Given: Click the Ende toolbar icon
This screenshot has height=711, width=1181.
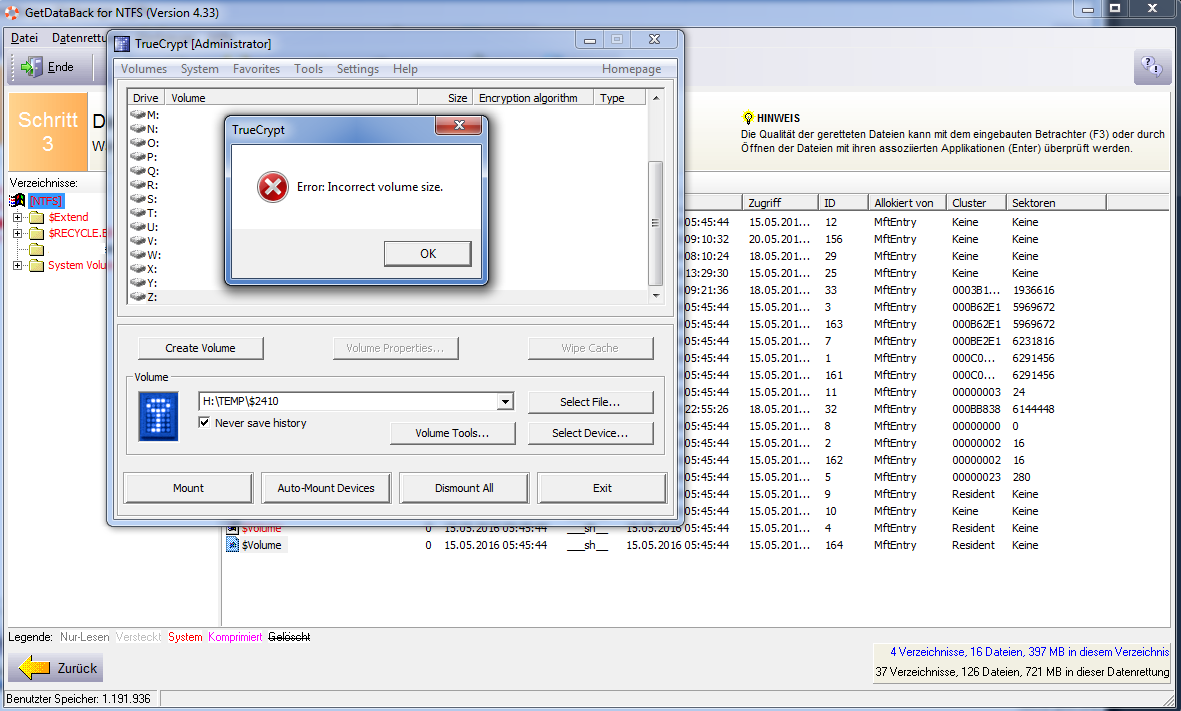Looking at the screenshot, I should (x=32, y=67).
